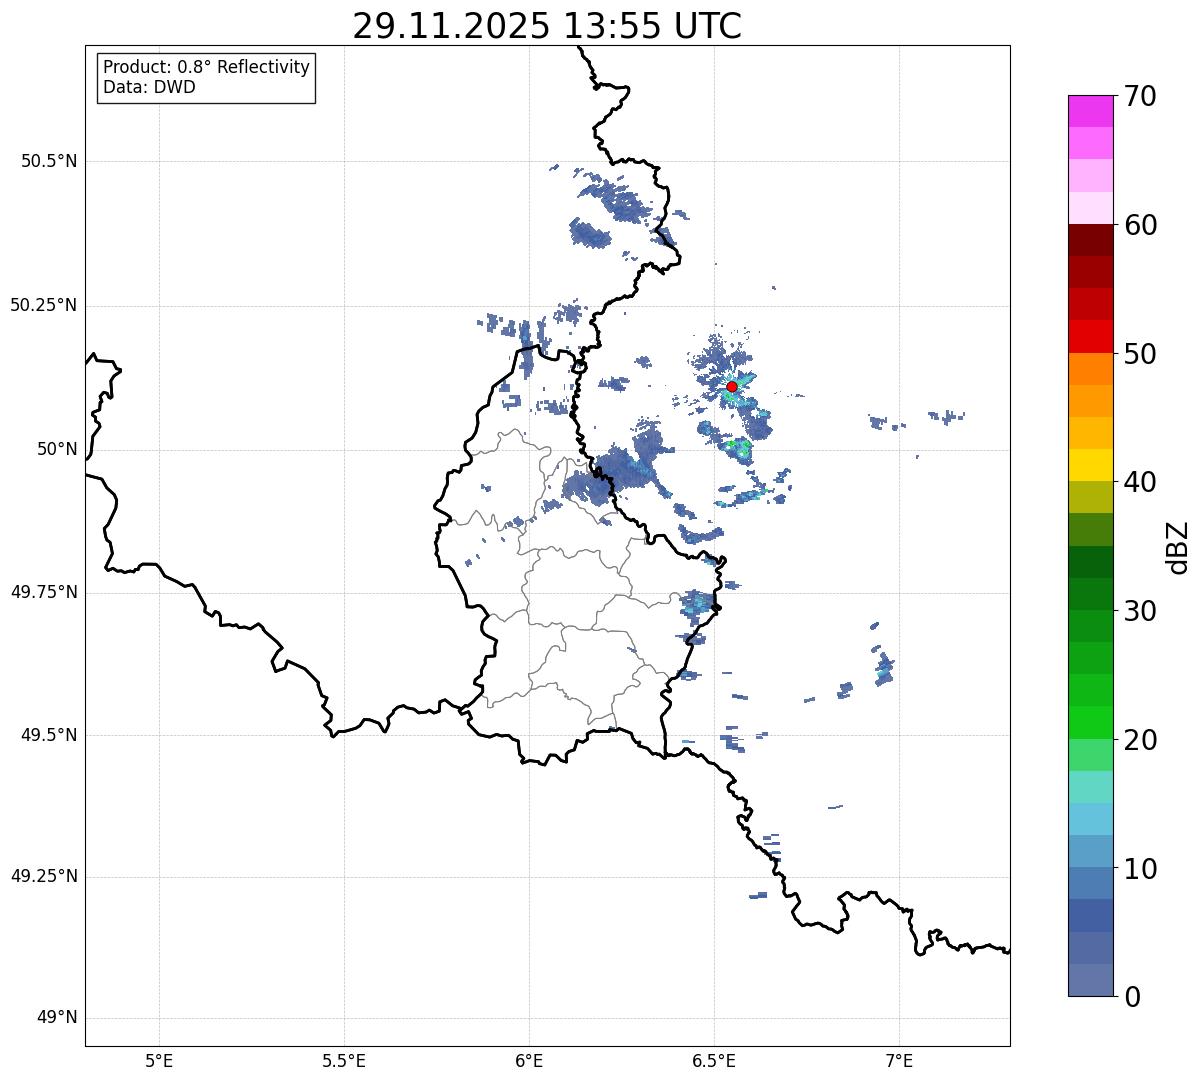
Task: Click the 49.25°N latitude label
Action: (43, 876)
